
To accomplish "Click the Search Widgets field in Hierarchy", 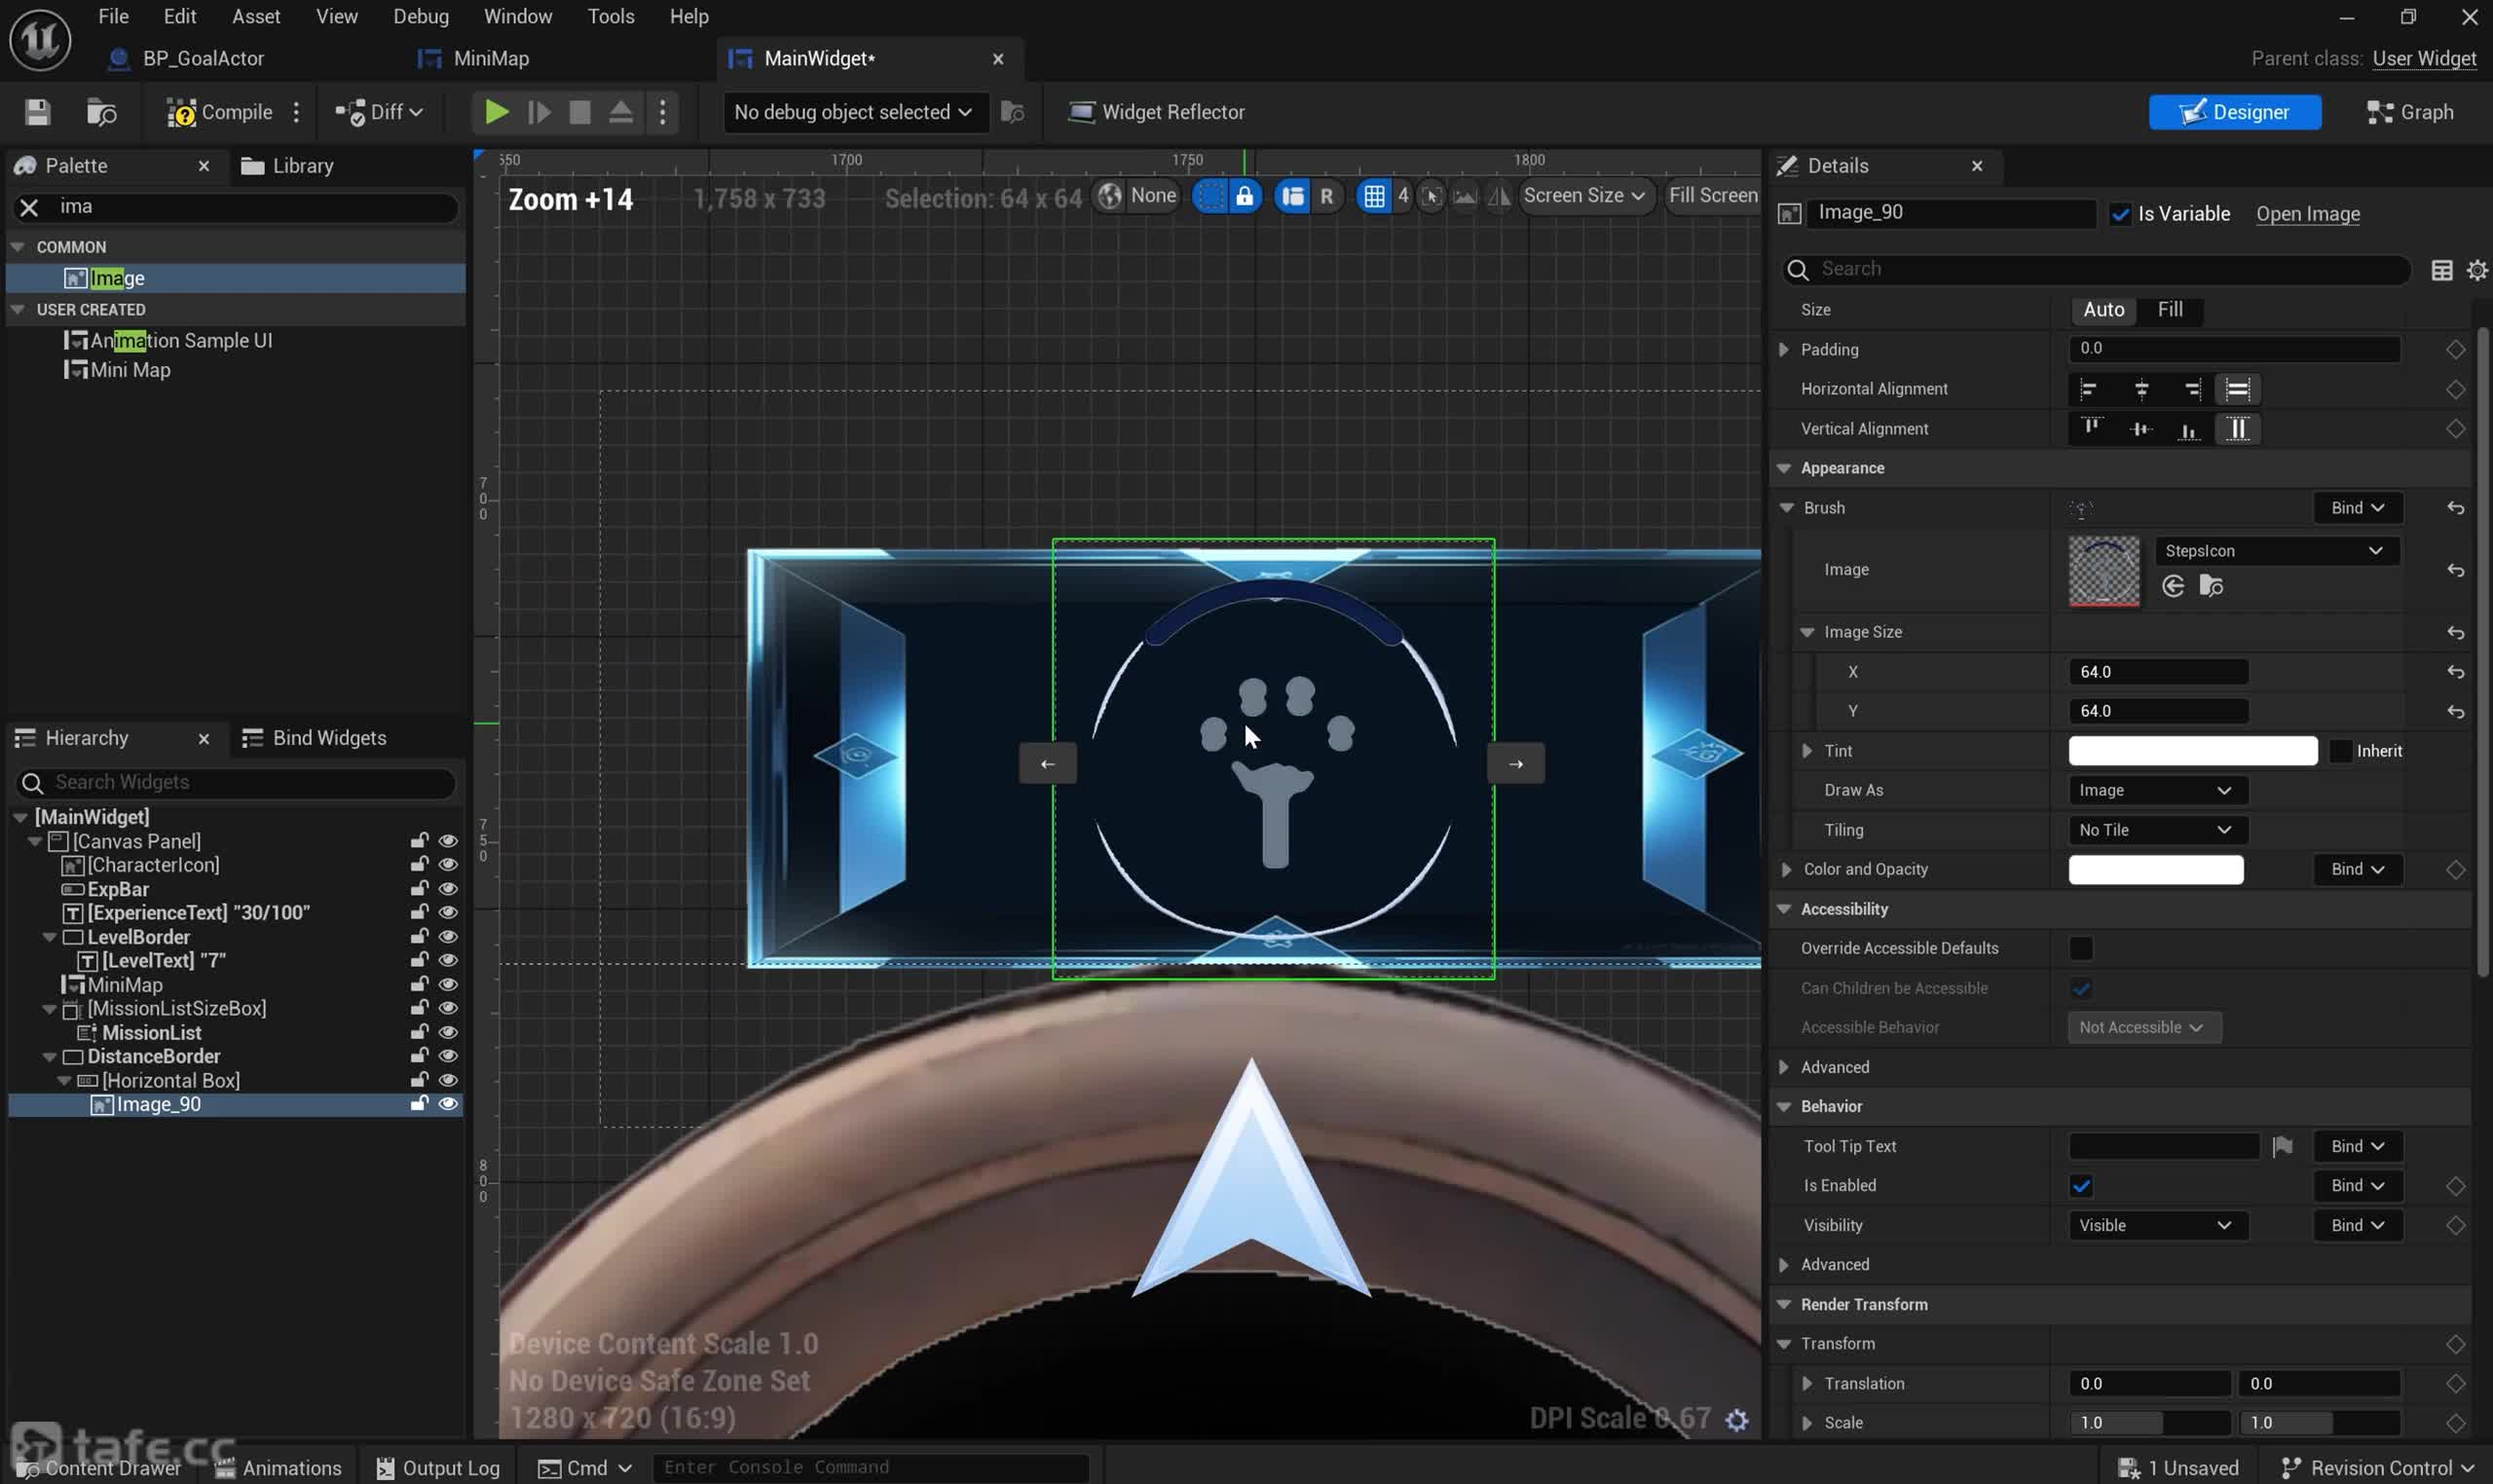I will click(x=236, y=782).
